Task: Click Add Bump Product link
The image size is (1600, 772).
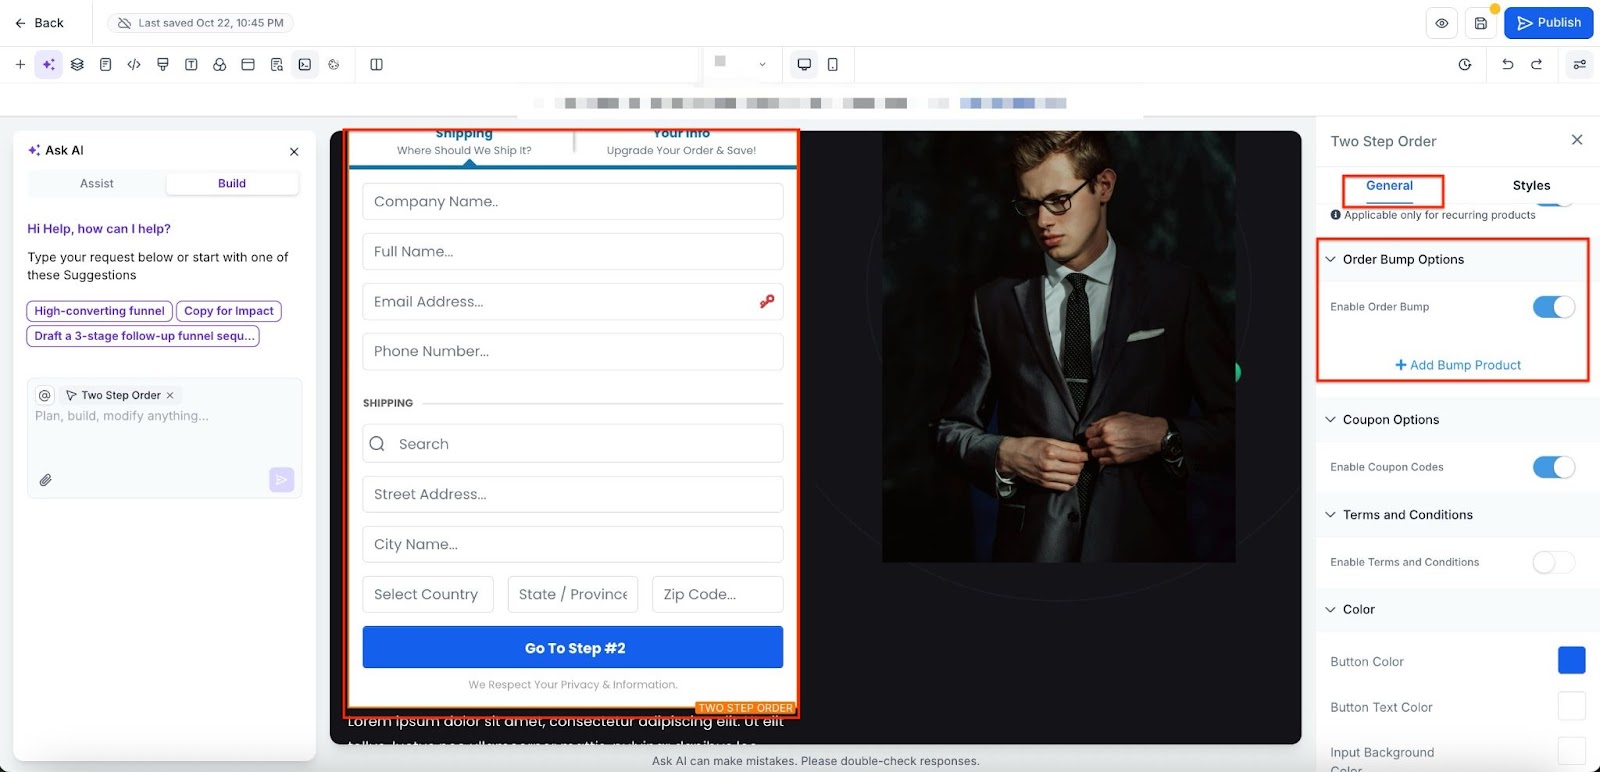Action: coord(1458,365)
